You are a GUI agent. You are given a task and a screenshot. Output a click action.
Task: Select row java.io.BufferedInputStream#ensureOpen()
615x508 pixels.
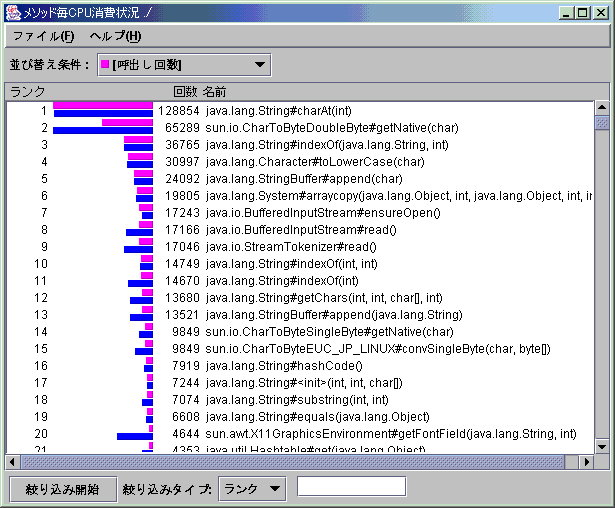(300, 213)
